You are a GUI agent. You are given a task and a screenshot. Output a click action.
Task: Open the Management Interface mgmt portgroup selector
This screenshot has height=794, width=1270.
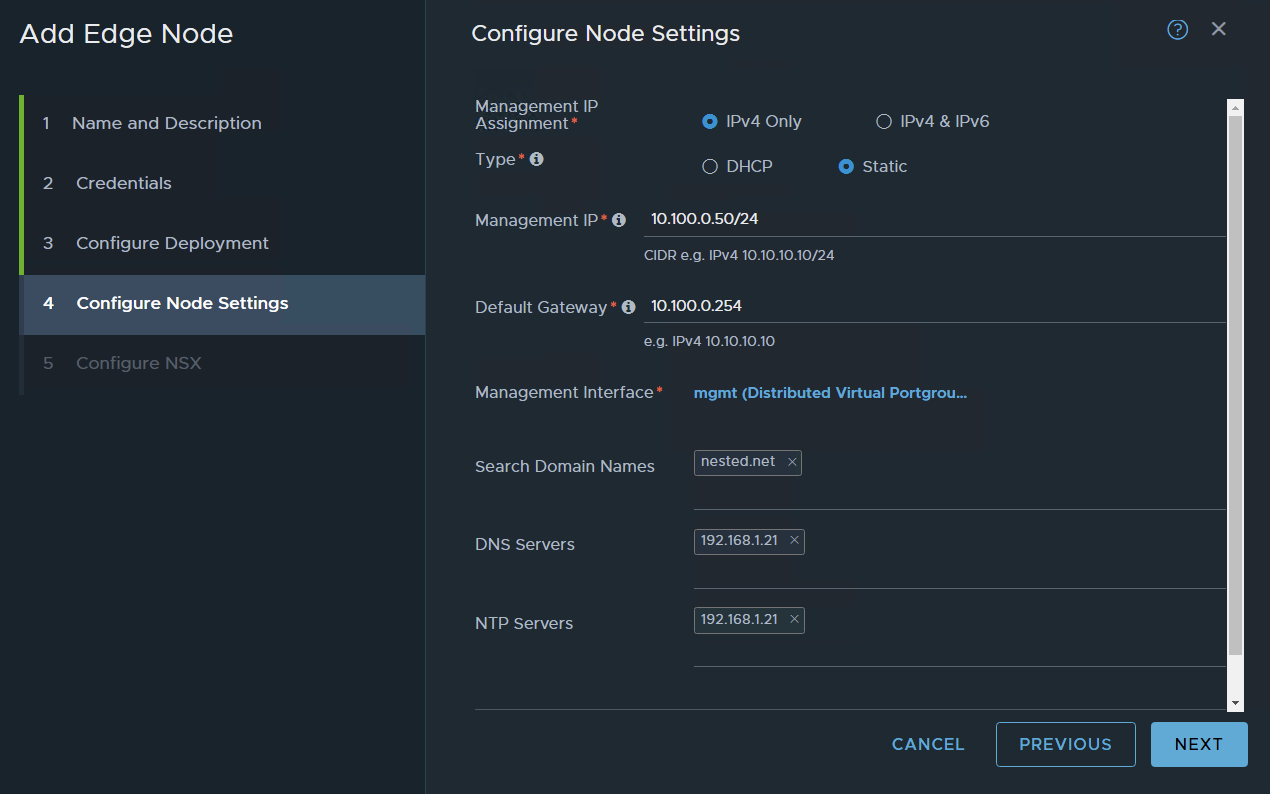tap(830, 392)
